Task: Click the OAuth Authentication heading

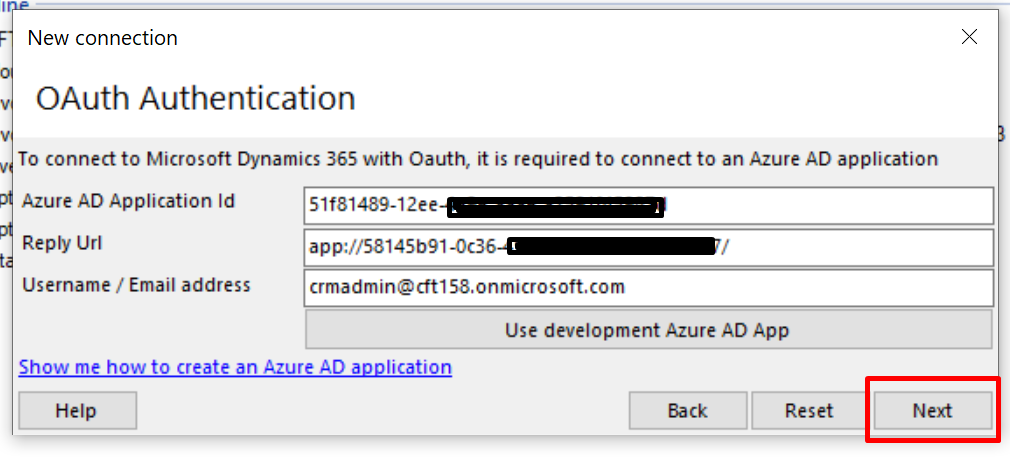Action: click(x=195, y=99)
